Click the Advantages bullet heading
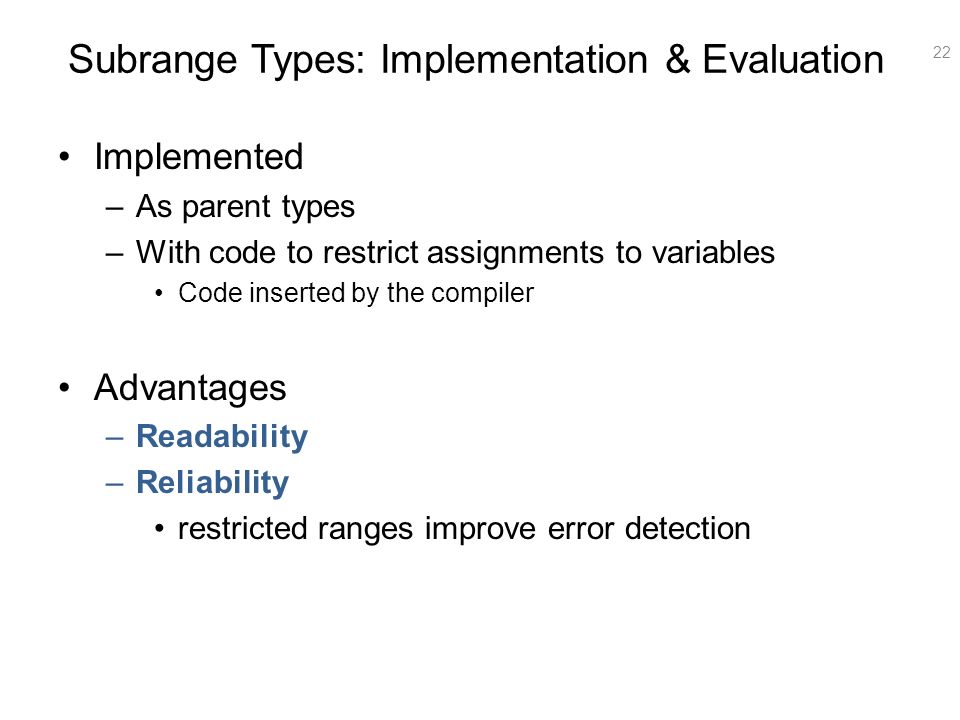The height and width of the screenshot is (720, 960). coord(190,388)
